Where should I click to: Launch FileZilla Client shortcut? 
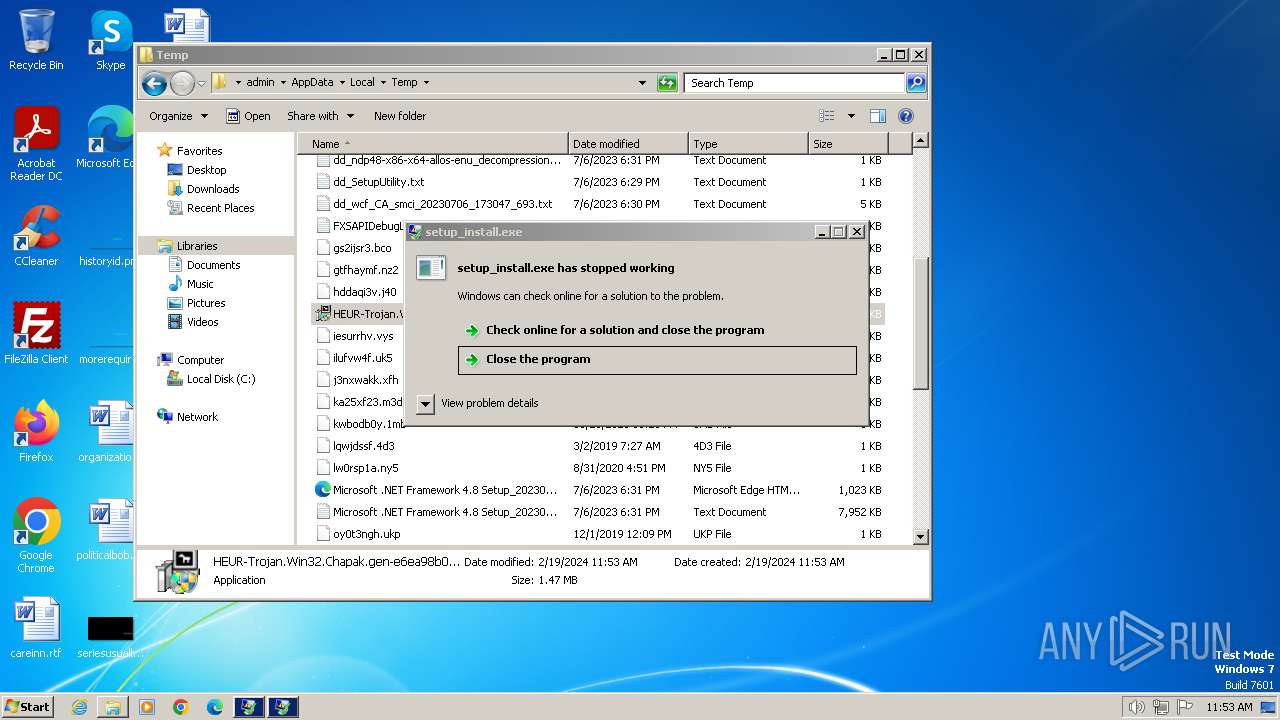(x=36, y=334)
